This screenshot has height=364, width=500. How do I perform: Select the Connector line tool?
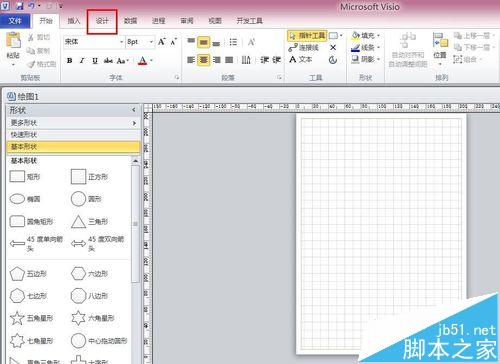coord(303,48)
